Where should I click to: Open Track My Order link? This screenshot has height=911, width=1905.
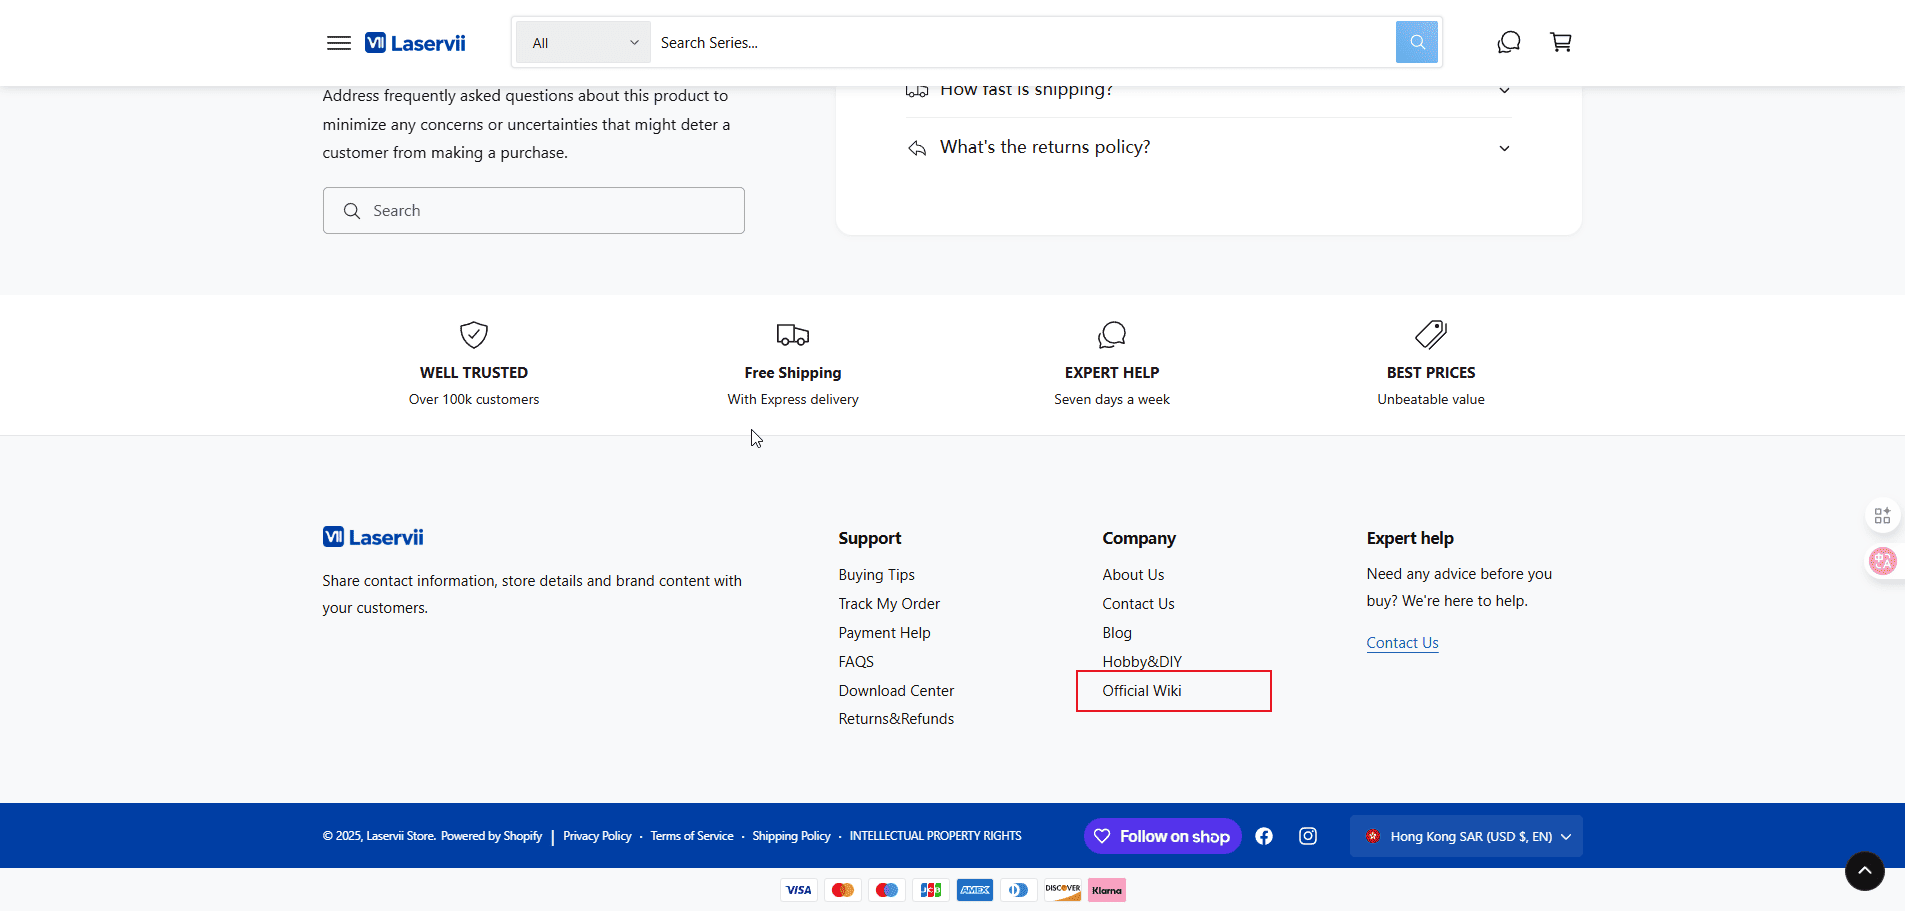pyautogui.click(x=889, y=604)
